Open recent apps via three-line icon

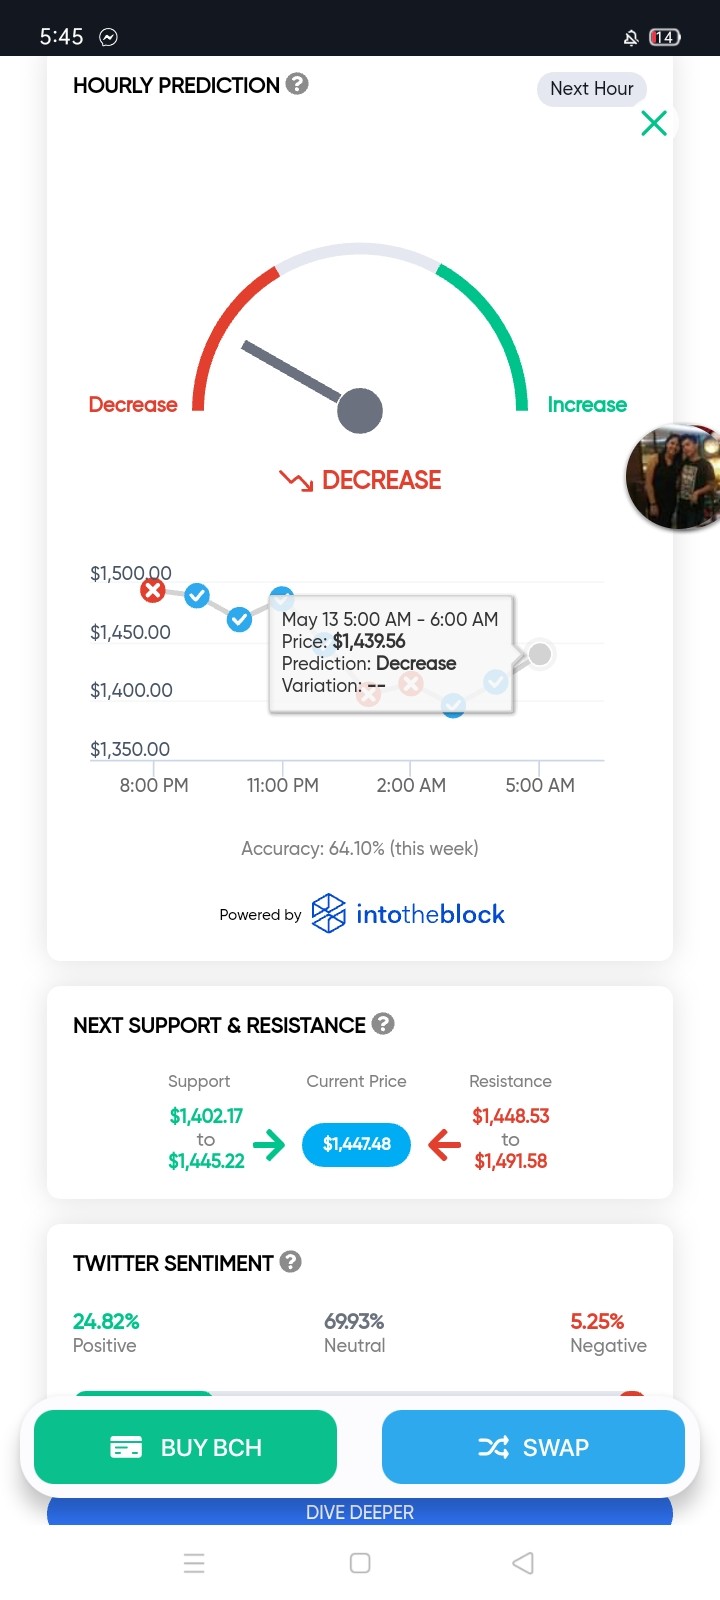(x=195, y=1563)
